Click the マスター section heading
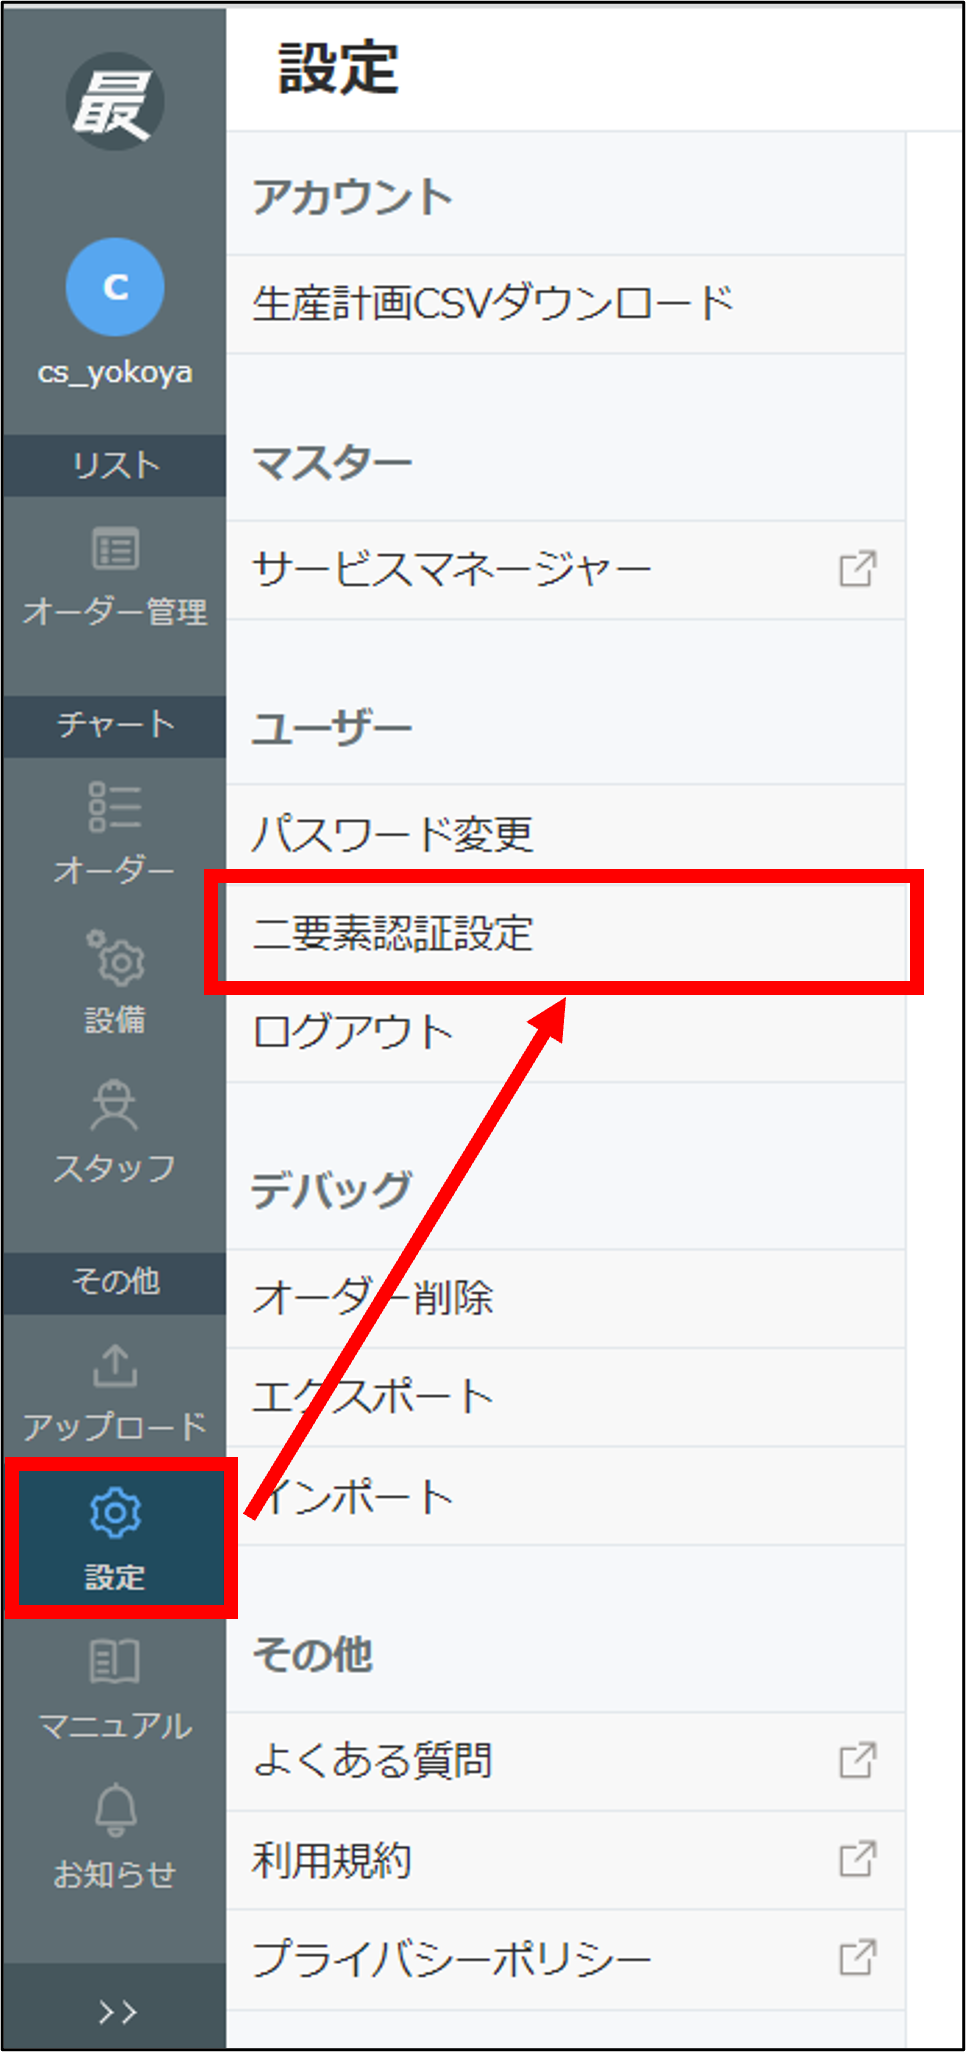The image size is (966, 2052). [332, 463]
